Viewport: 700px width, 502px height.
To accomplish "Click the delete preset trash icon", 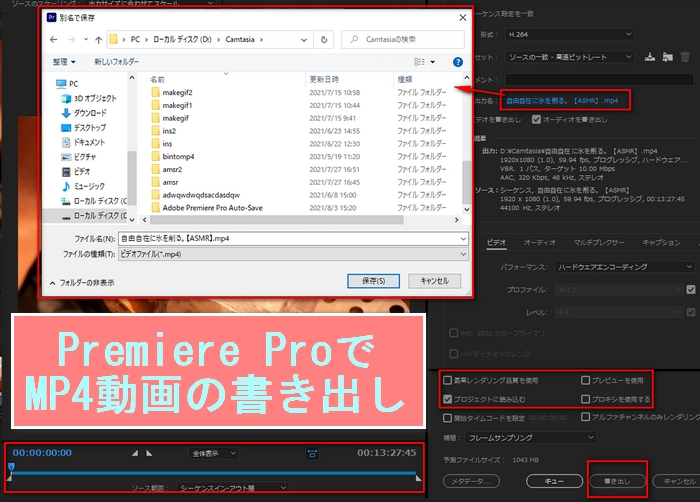I will pyautogui.click(x=685, y=57).
